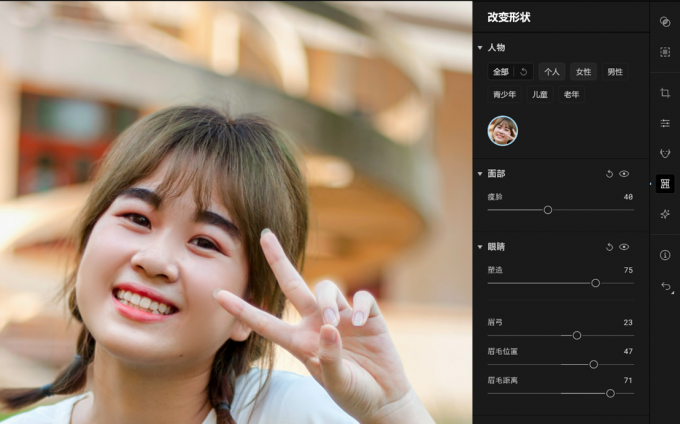This screenshot has width=680, height=424.
Task: Select the 青少年 filter
Action: click(x=504, y=95)
